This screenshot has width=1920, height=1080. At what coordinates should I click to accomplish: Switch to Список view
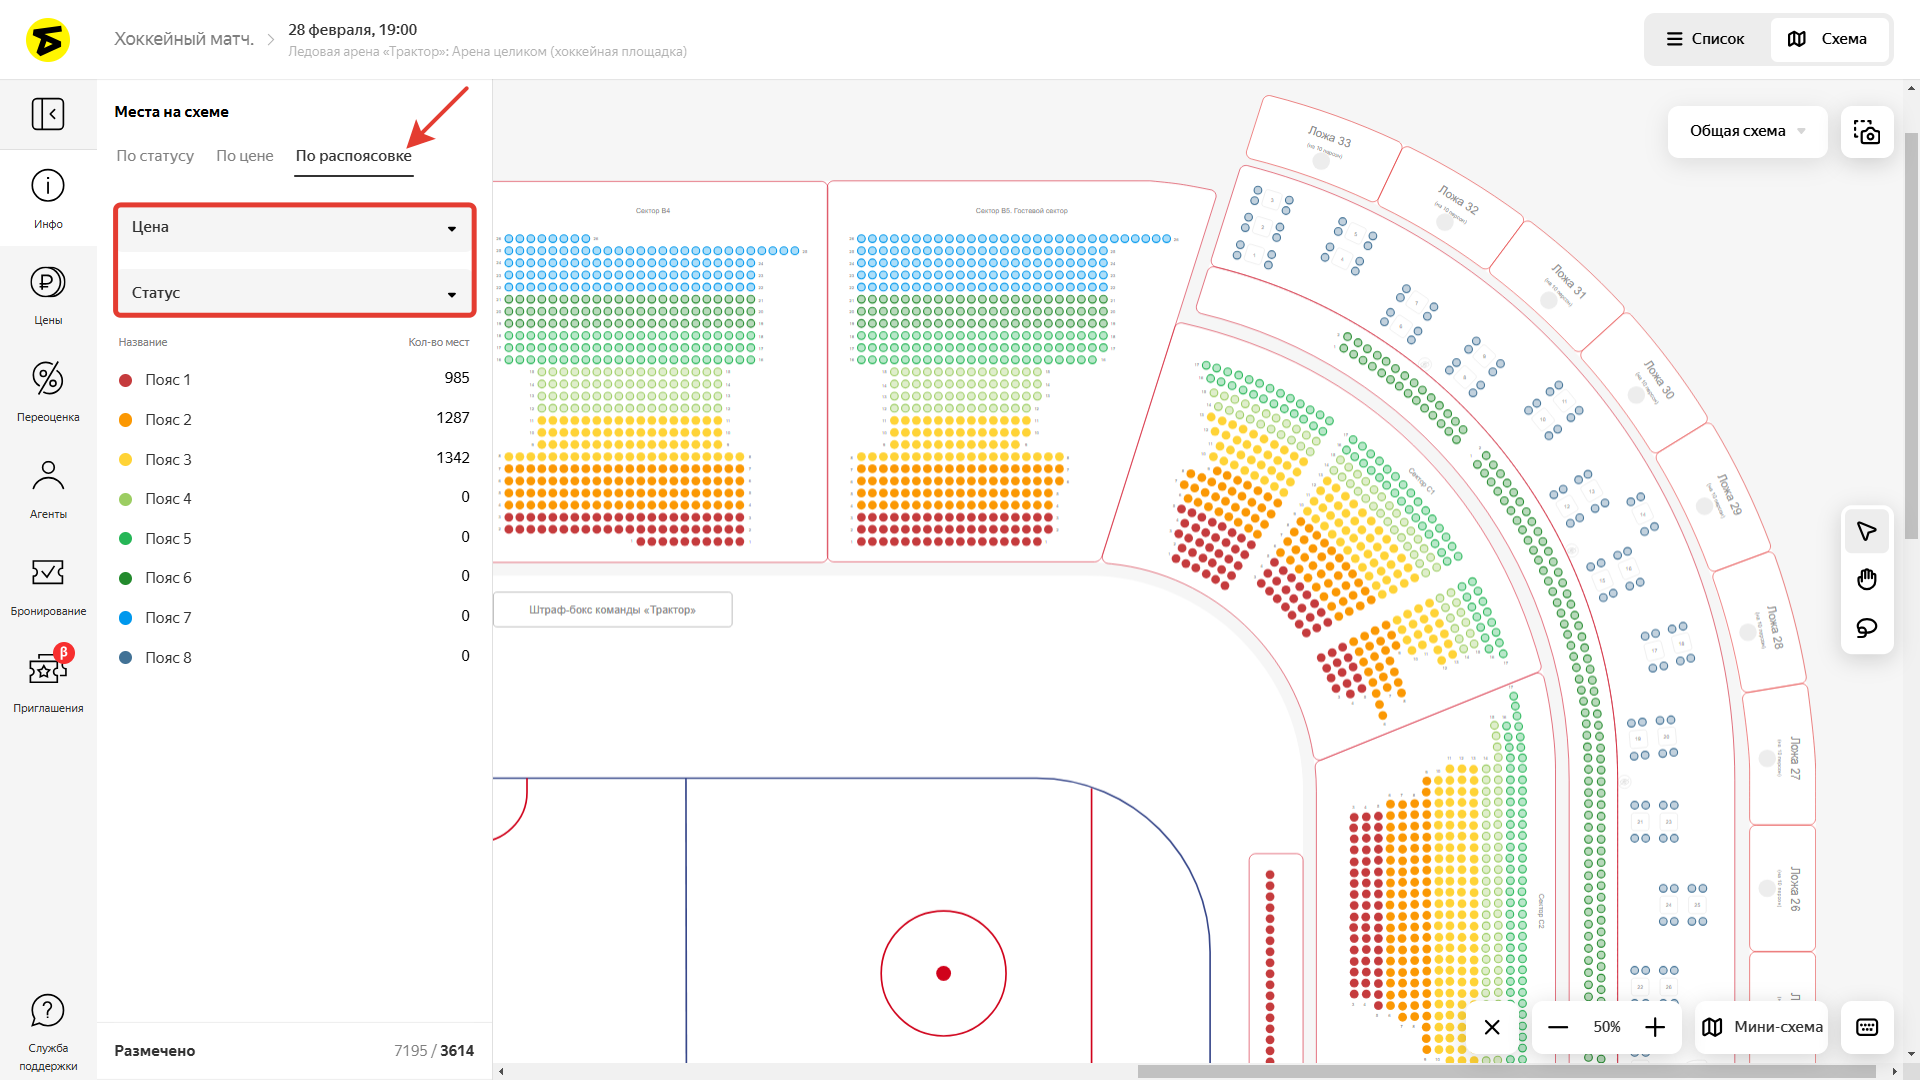[x=1705, y=39]
